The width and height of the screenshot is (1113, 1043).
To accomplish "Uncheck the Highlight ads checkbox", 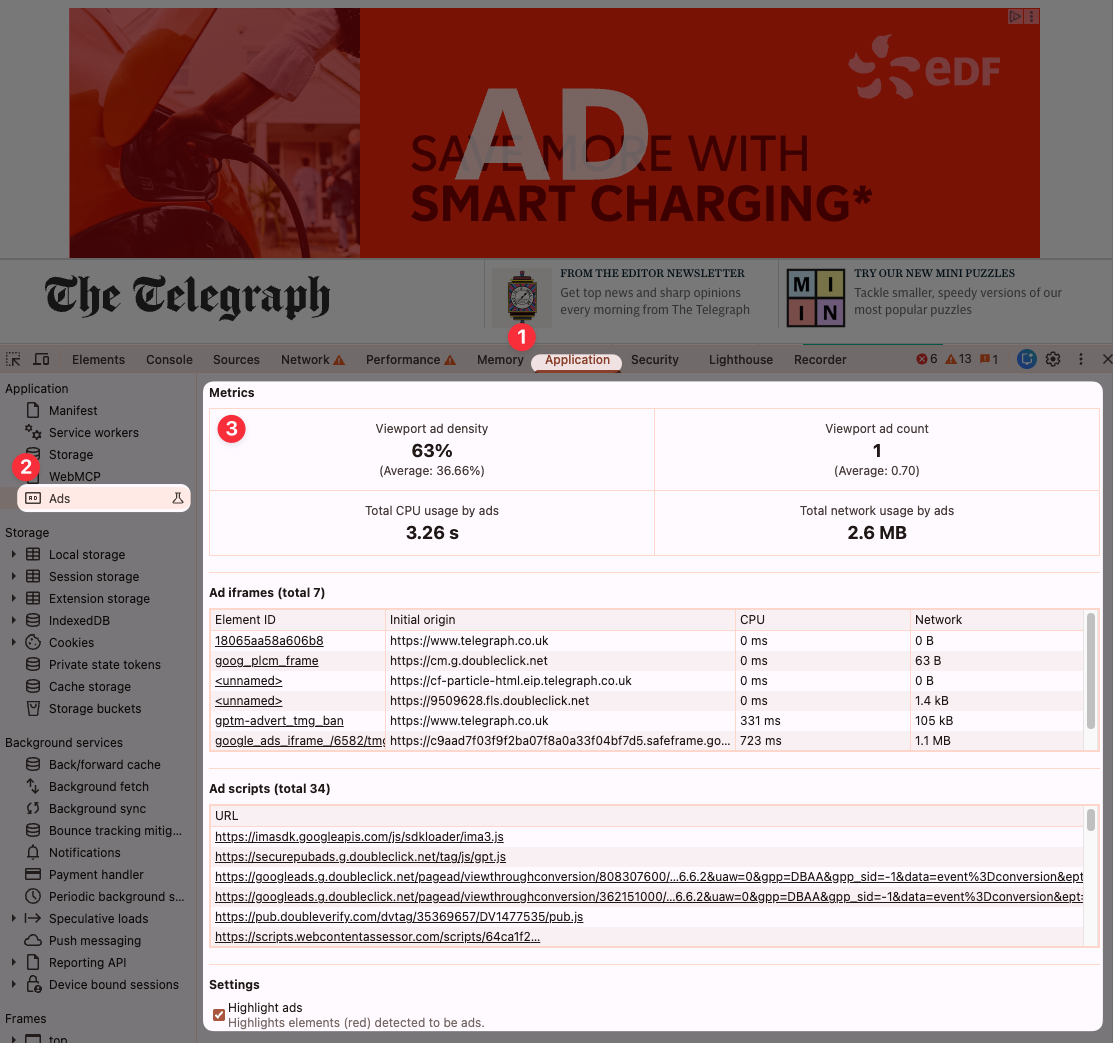I will coord(219,1015).
